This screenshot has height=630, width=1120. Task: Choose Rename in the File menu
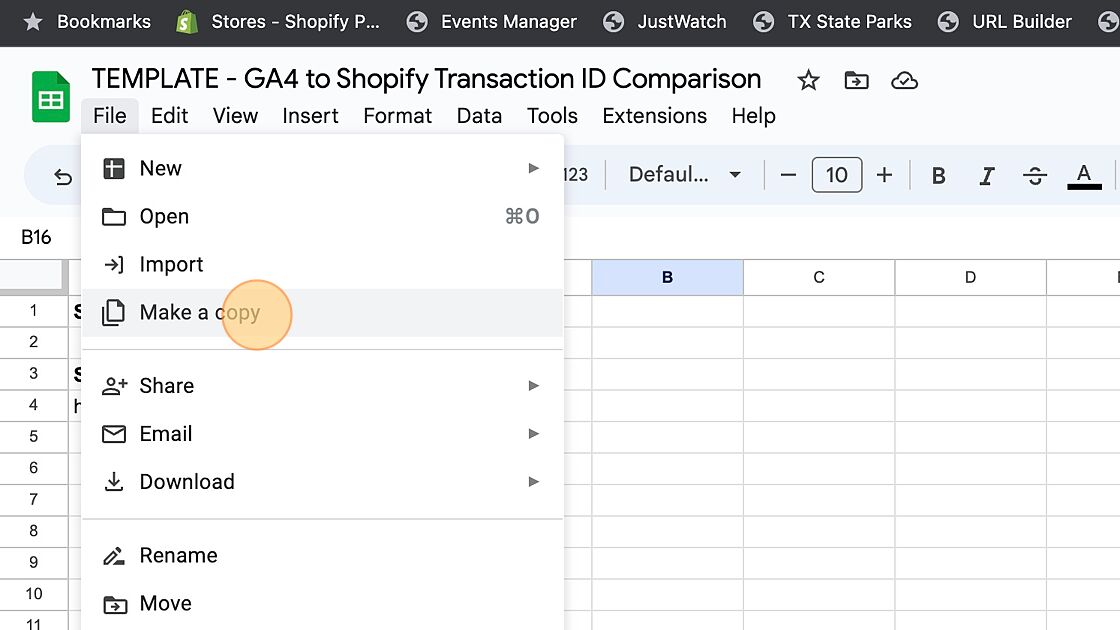pyautogui.click(x=178, y=556)
